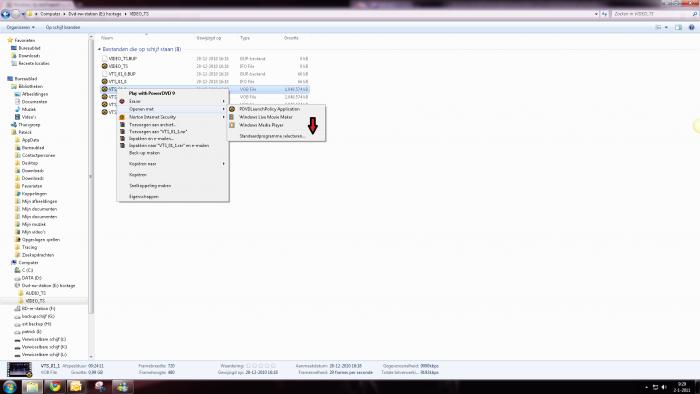Select Opgeslagen spellen folder
The image size is (700, 394).
[x=41, y=240]
